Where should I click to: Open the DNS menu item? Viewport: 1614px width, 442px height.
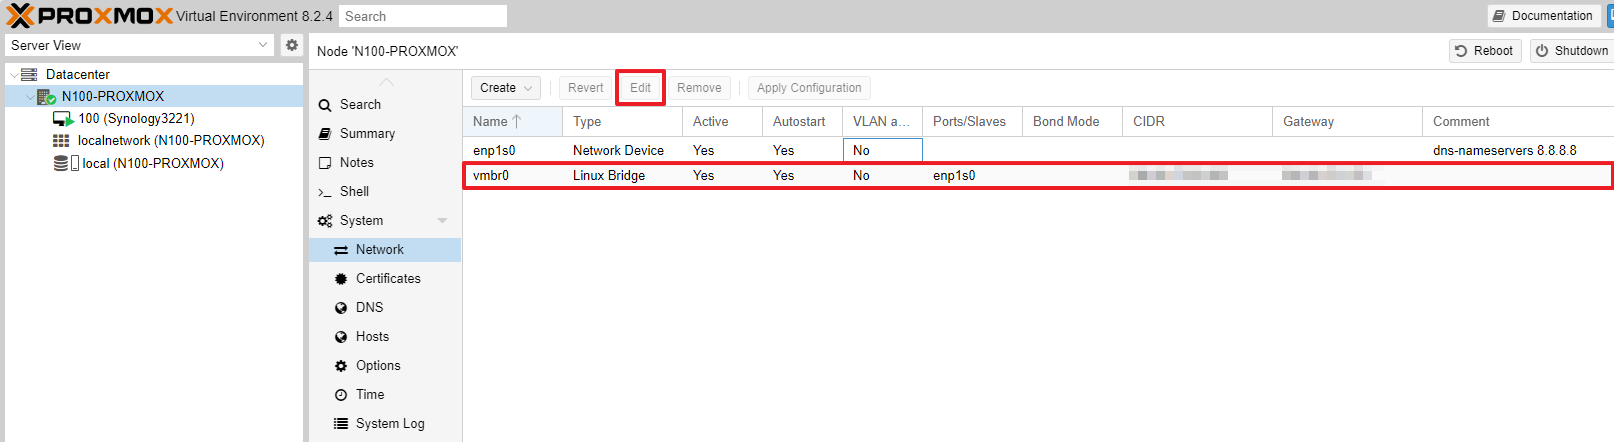[x=369, y=307]
